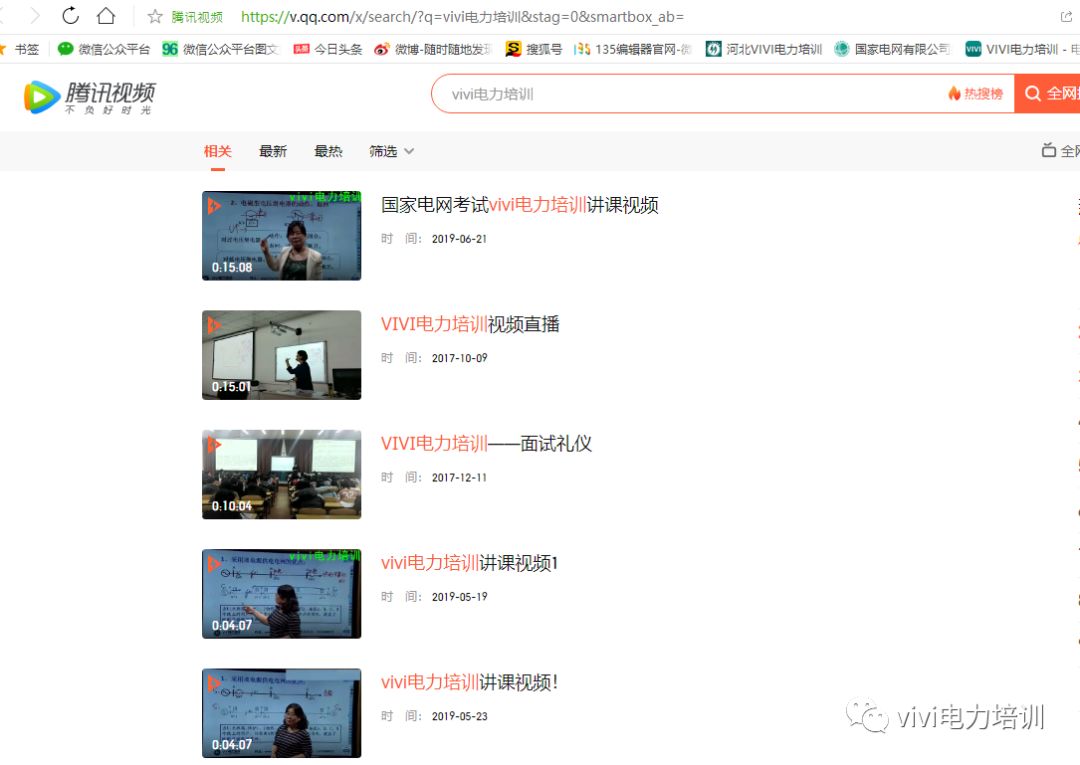Click the date 2017-12-11

point(459,477)
